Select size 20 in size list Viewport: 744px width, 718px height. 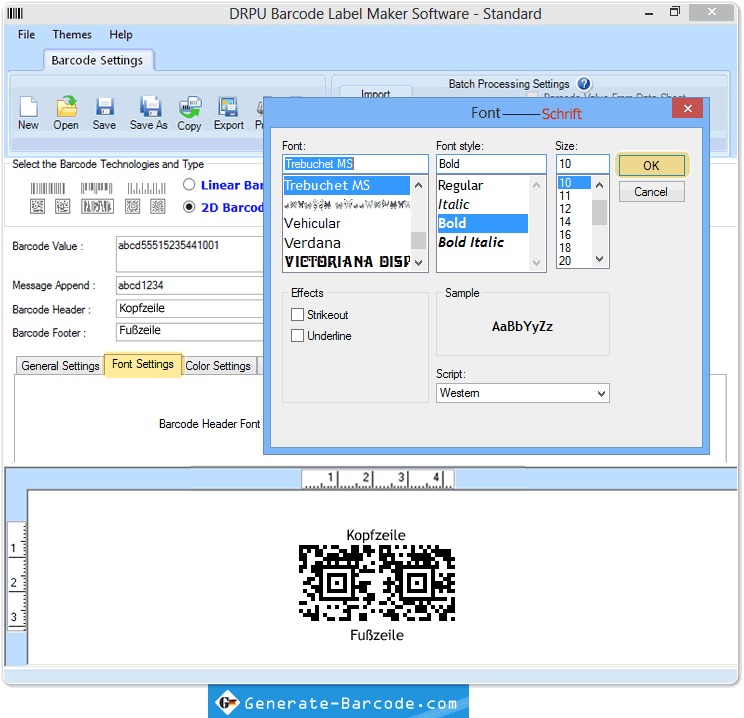coord(574,261)
